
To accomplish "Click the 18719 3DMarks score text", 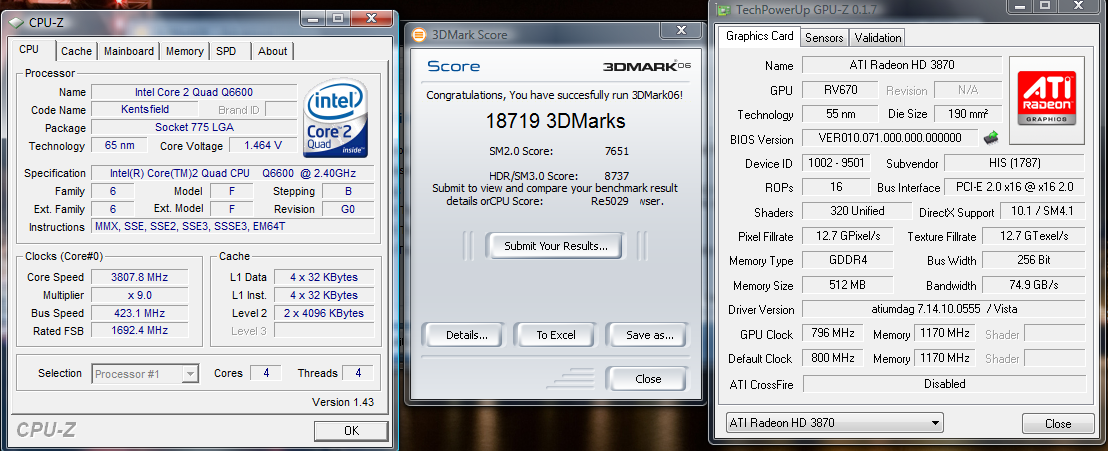I will pos(555,121).
